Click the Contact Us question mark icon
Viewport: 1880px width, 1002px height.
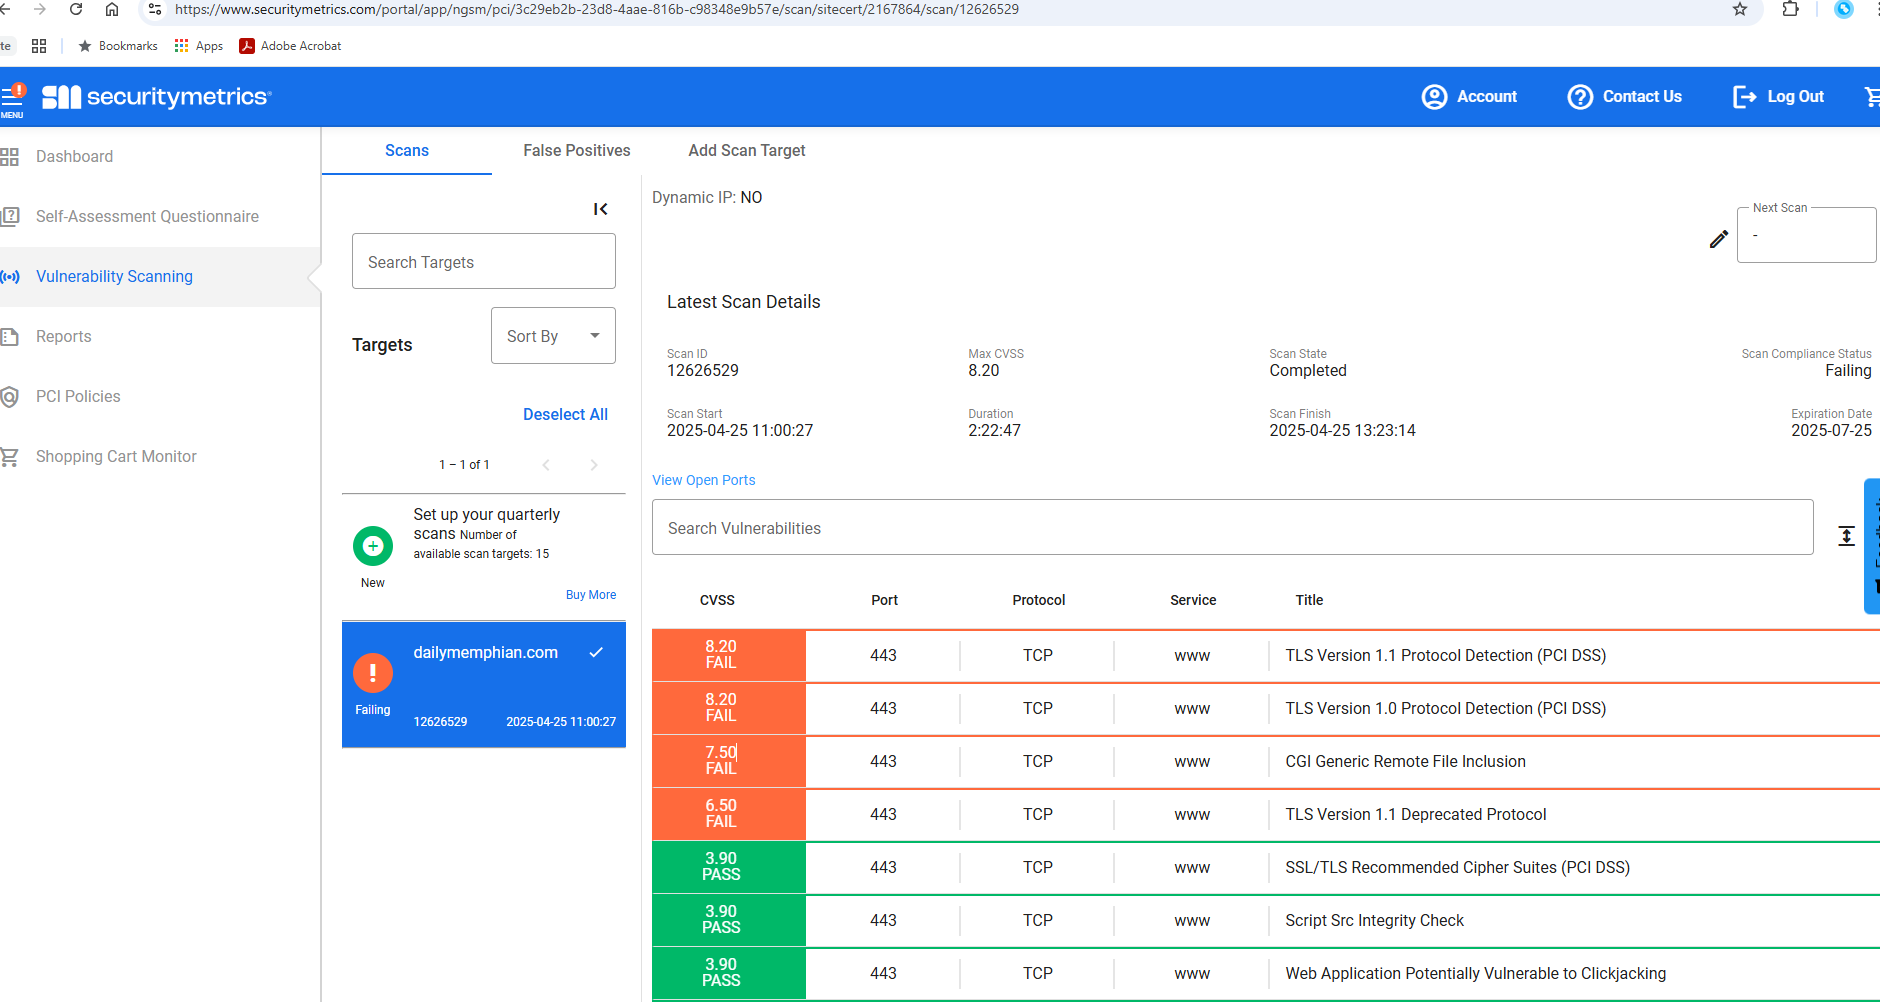(x=1580, y=97)
